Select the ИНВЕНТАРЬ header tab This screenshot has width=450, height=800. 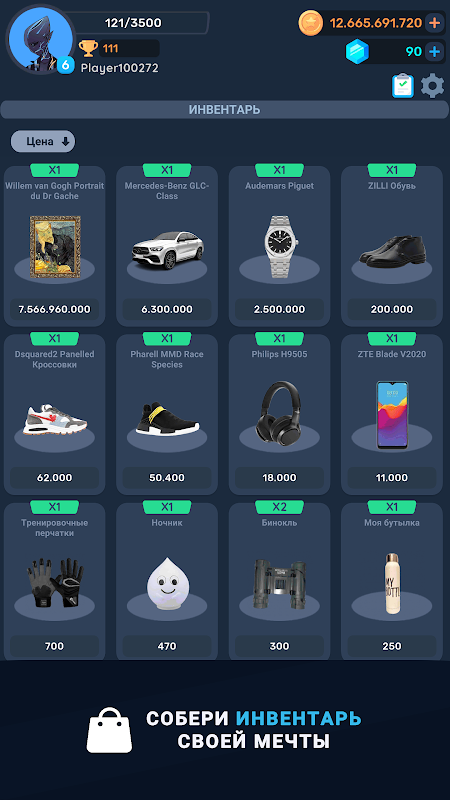point(224,110)
